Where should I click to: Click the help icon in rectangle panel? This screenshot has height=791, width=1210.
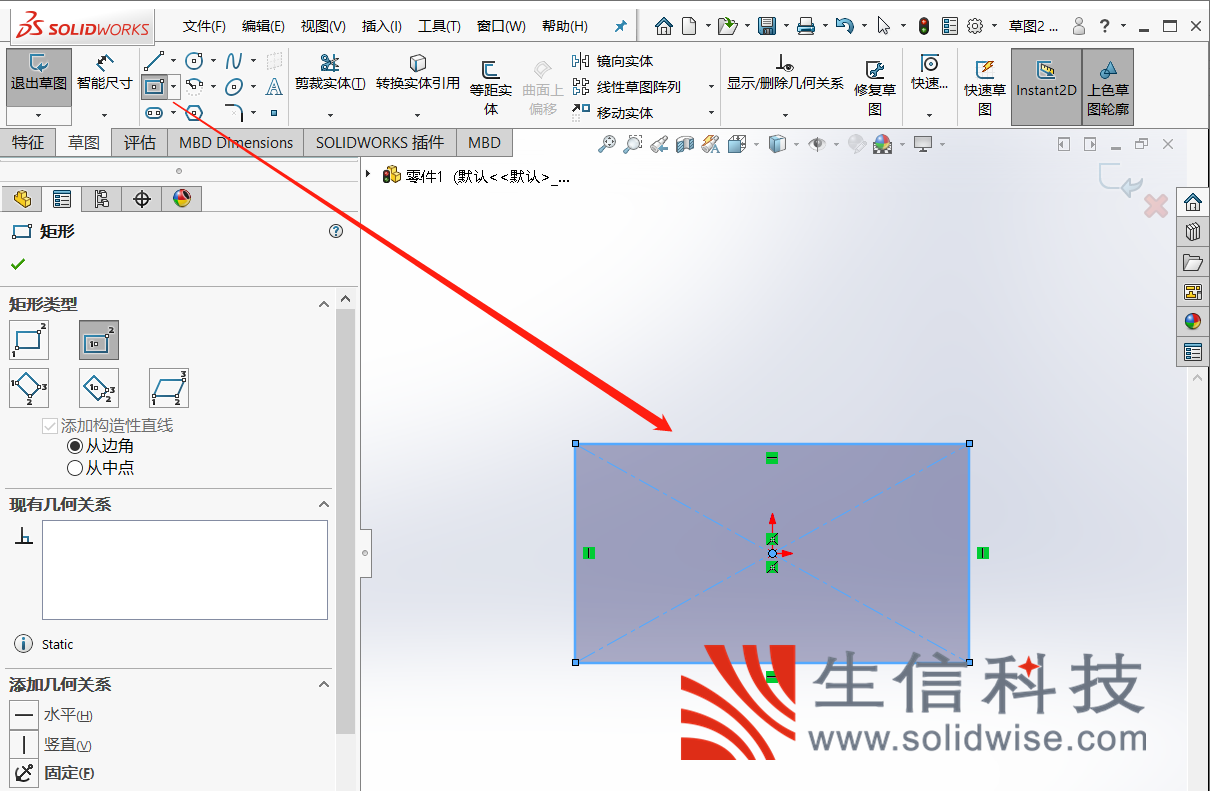coord(336,231)
